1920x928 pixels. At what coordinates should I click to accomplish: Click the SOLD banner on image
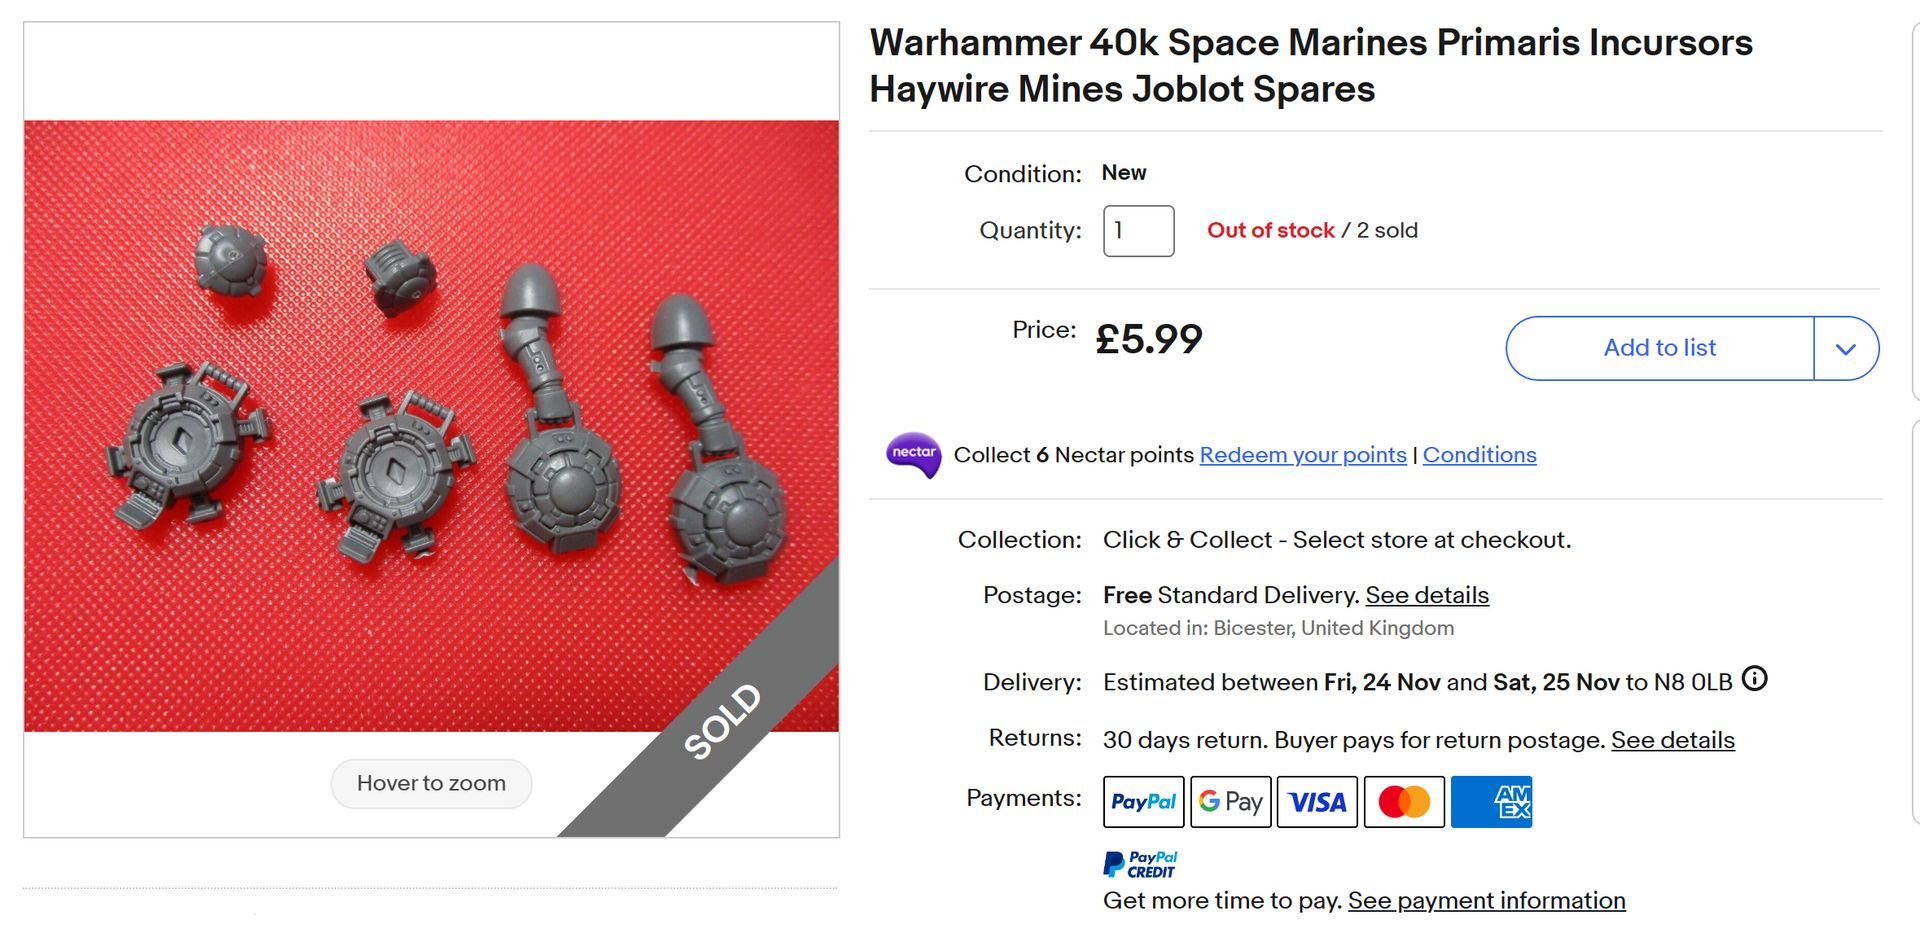click(x=722, y=721)
